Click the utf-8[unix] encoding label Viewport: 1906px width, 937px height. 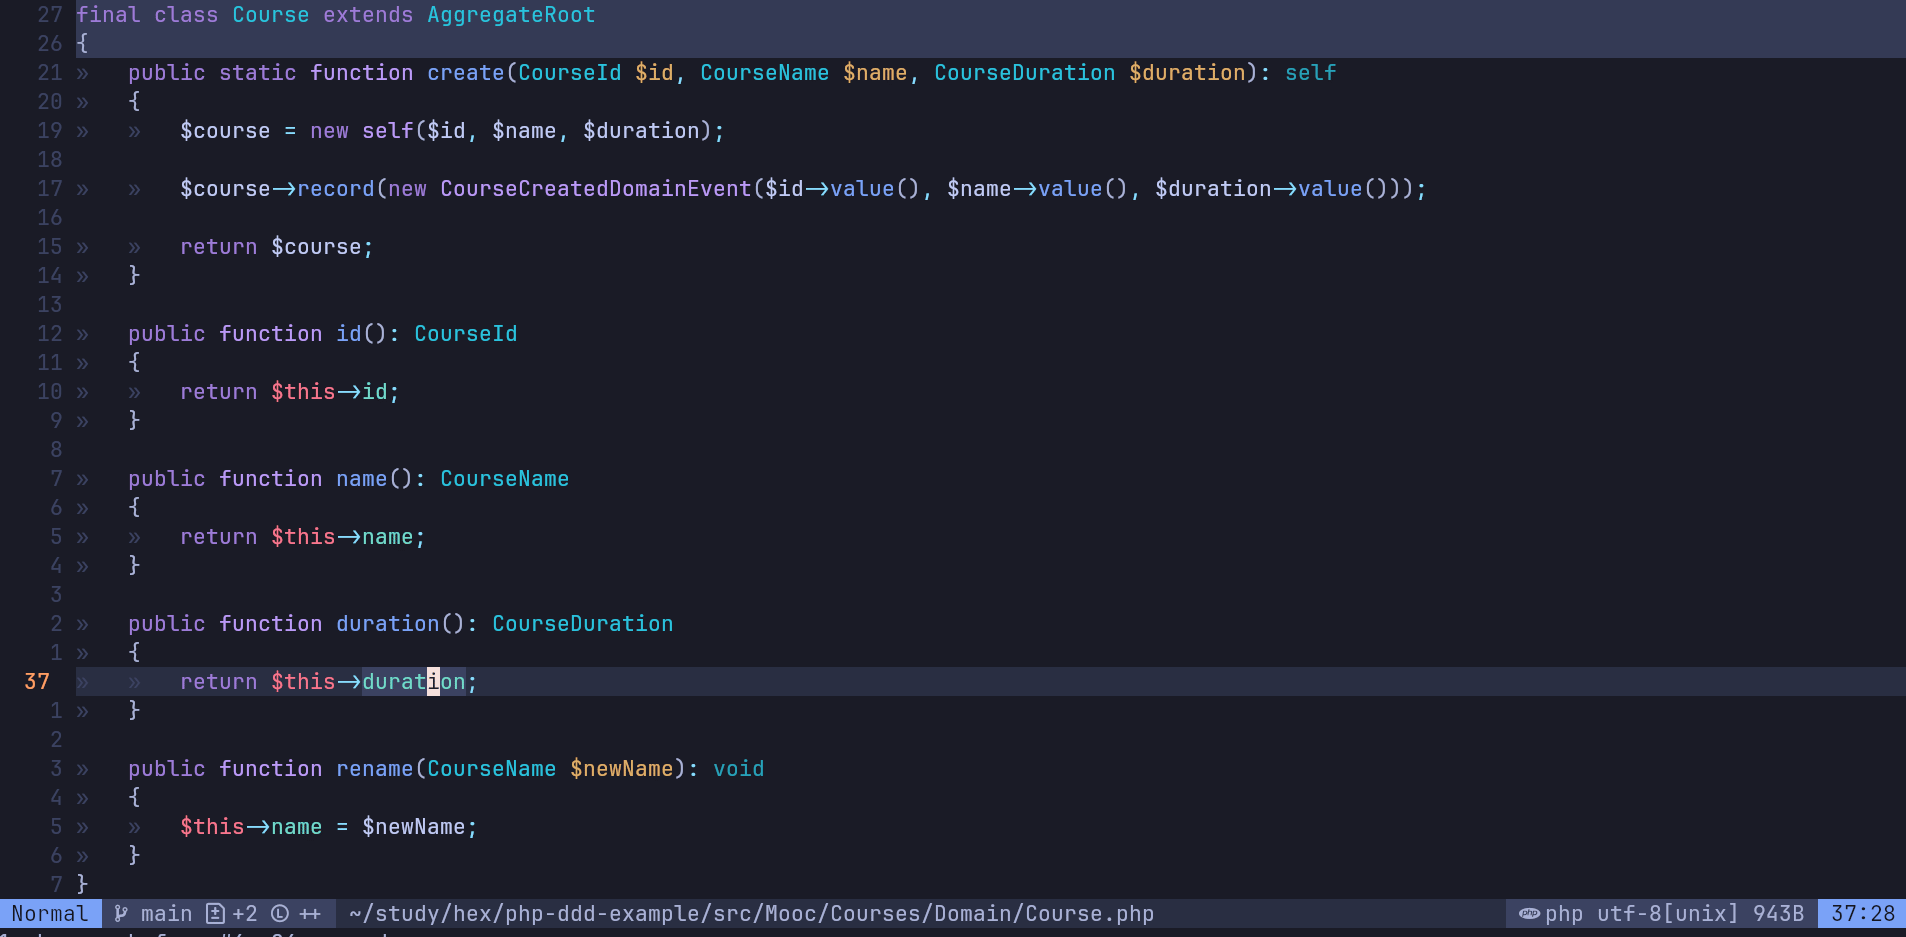tap(1667, 913)
